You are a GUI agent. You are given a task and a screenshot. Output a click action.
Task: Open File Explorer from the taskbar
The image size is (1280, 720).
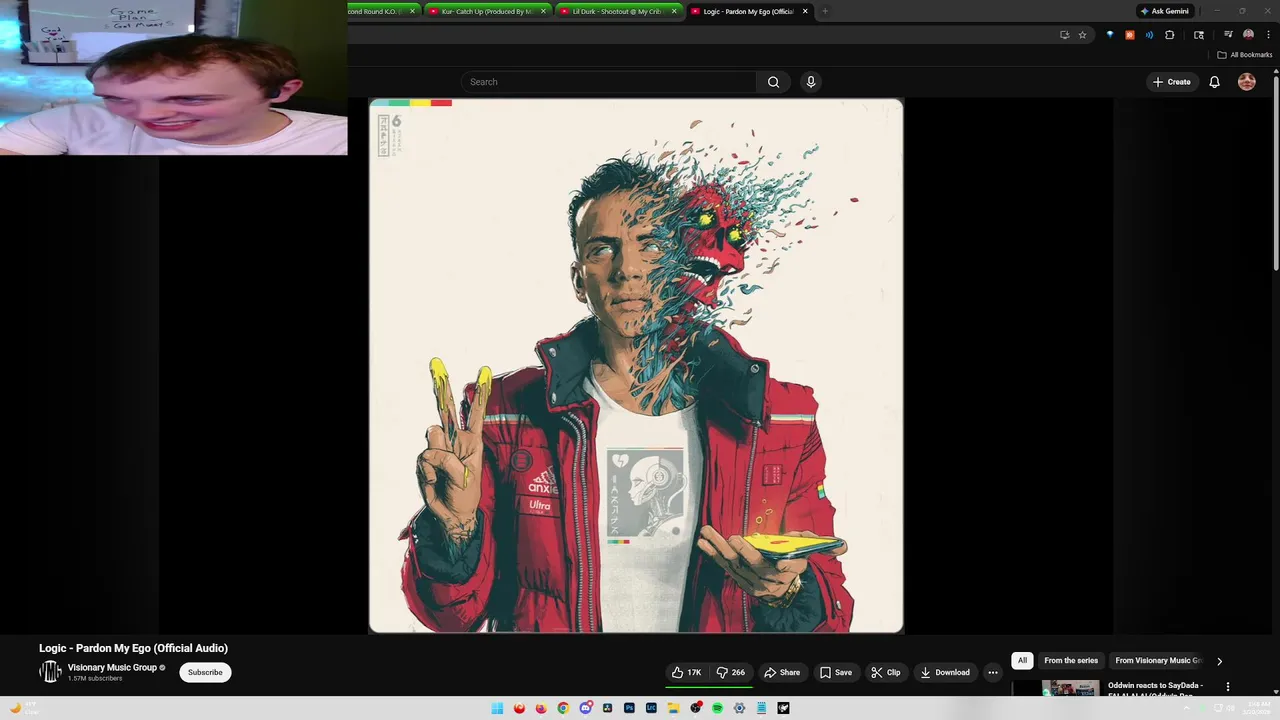click(x=673, y=708)
